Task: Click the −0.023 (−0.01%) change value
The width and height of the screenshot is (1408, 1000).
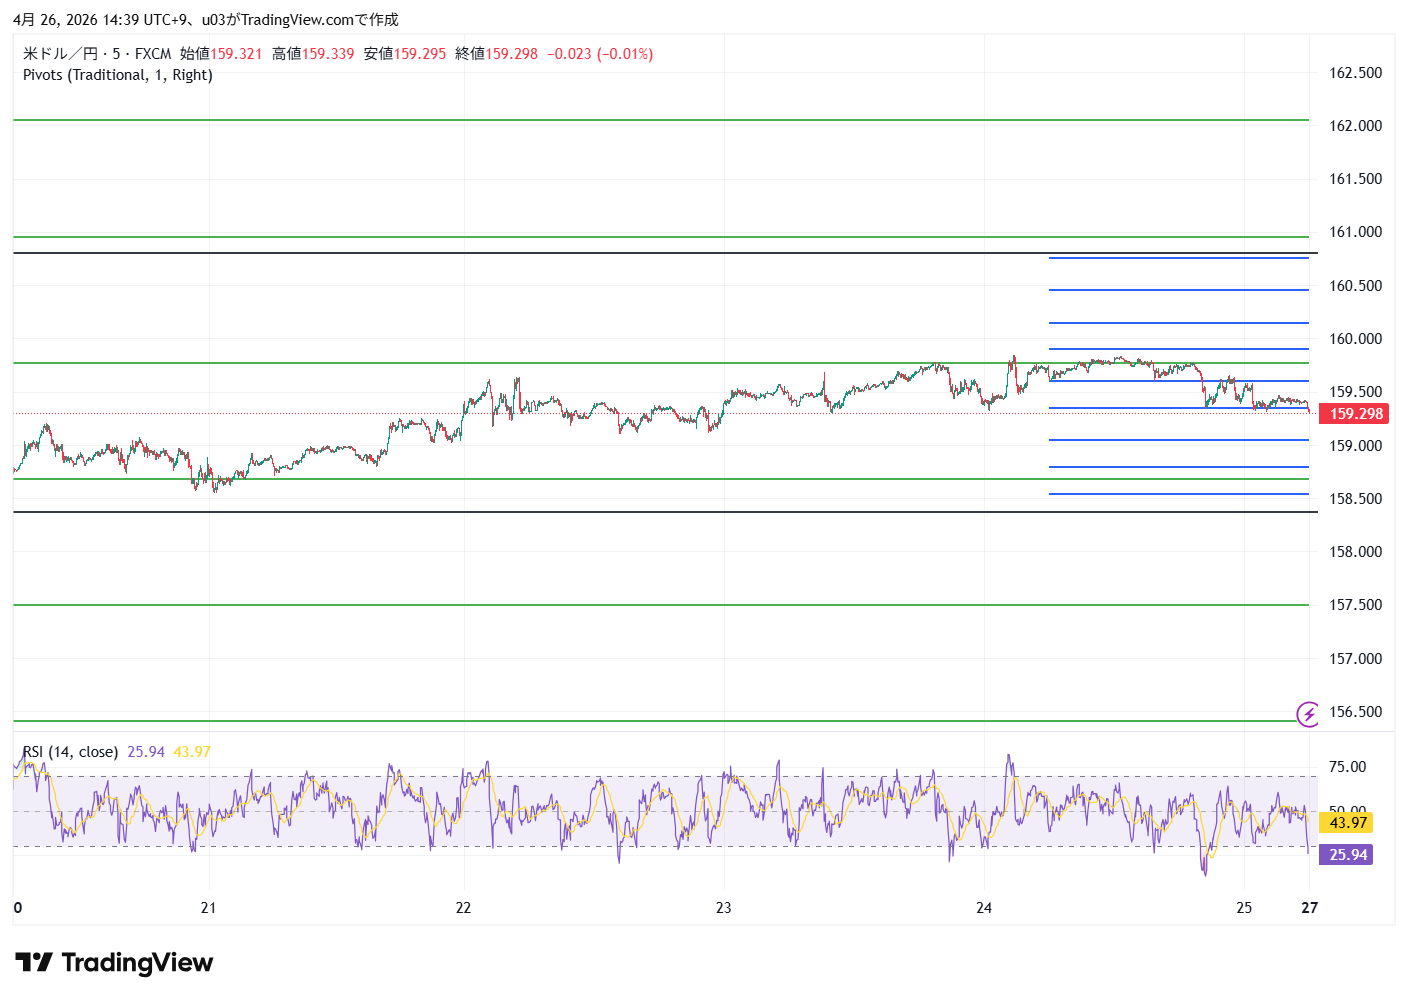Action: coord(600,54)
